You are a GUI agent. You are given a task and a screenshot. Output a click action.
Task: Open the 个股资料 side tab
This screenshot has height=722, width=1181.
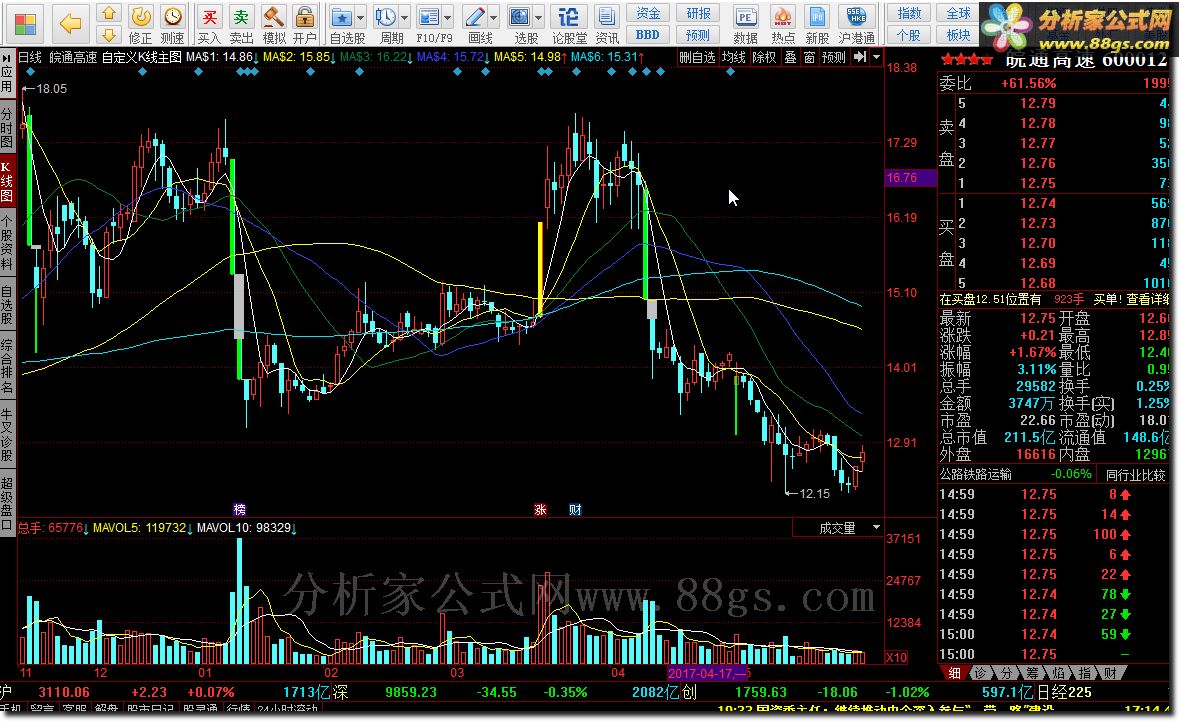(7, 243)
